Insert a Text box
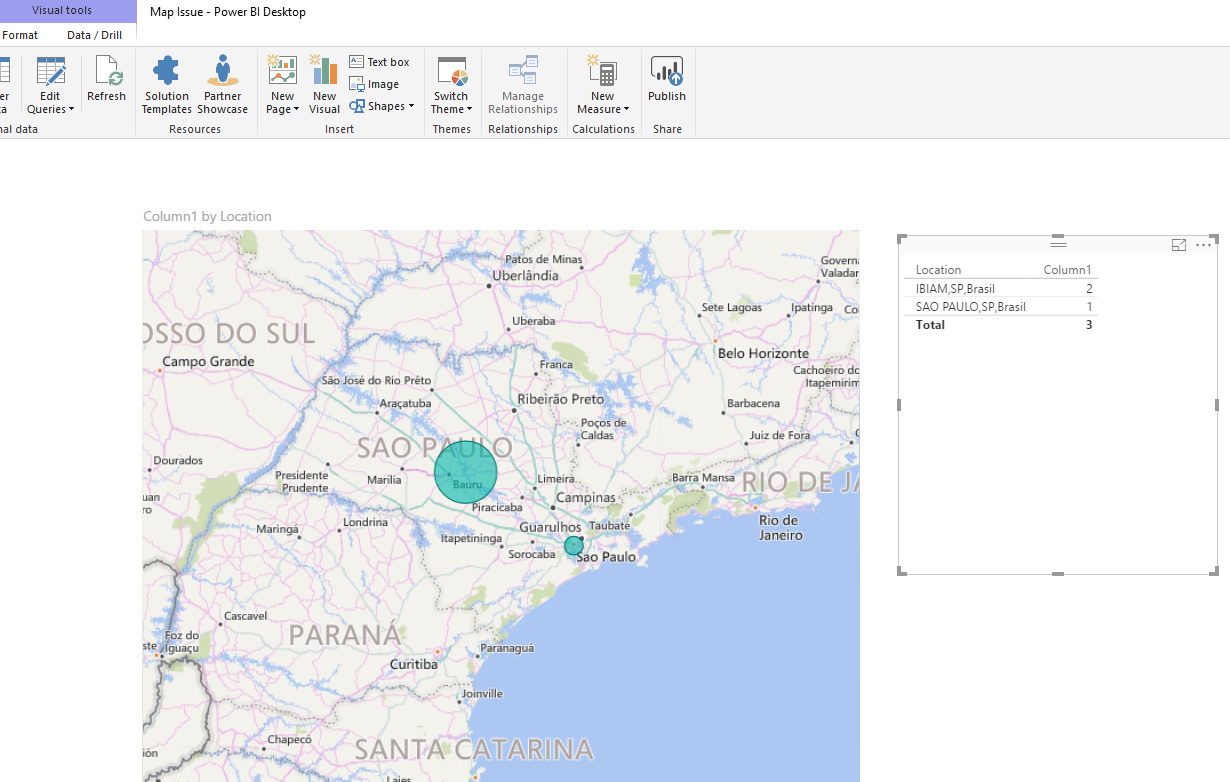Image resolution: width=1230 pixels, height=782 pixels. click(x=380, y=62)
